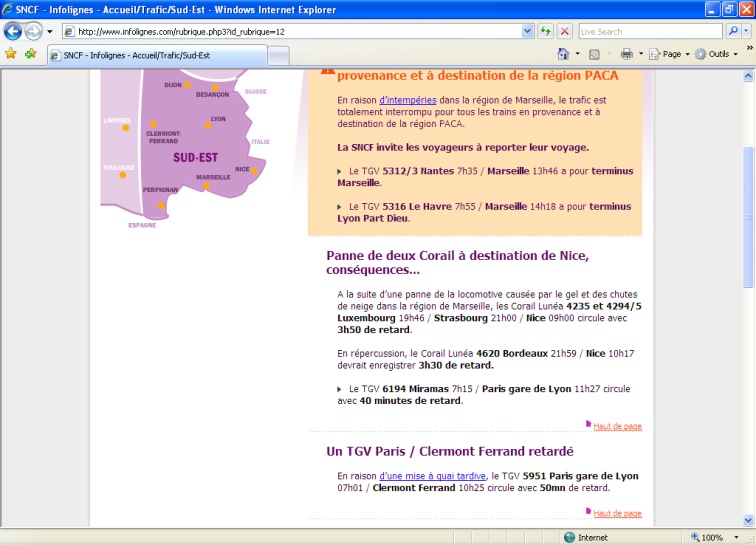Click the Home page icon
This screenshot has width=756, height=545.
(563, 54)
